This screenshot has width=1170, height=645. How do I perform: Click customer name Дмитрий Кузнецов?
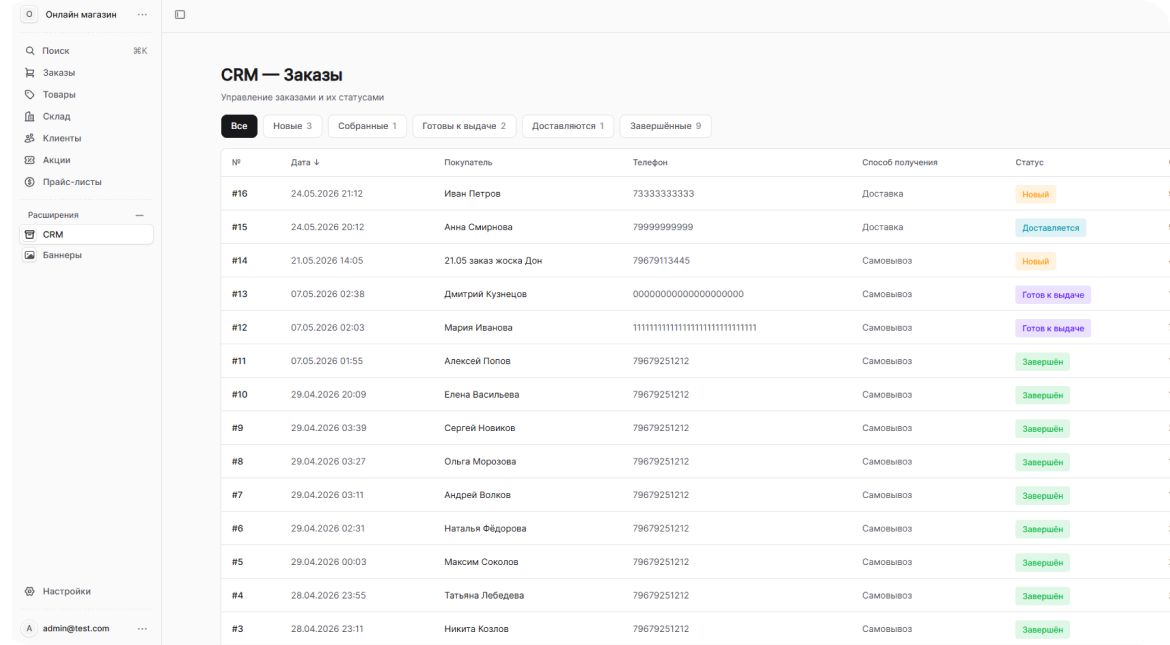(x=486, y=294)
